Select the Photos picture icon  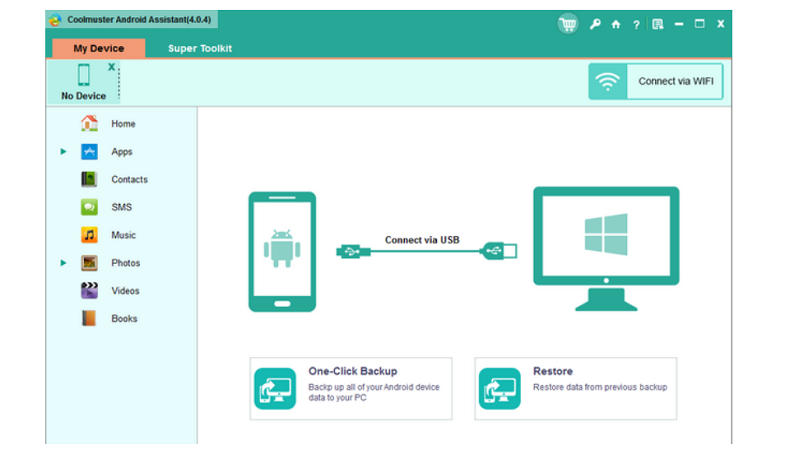pyautogui.click(x=90, y=263)
